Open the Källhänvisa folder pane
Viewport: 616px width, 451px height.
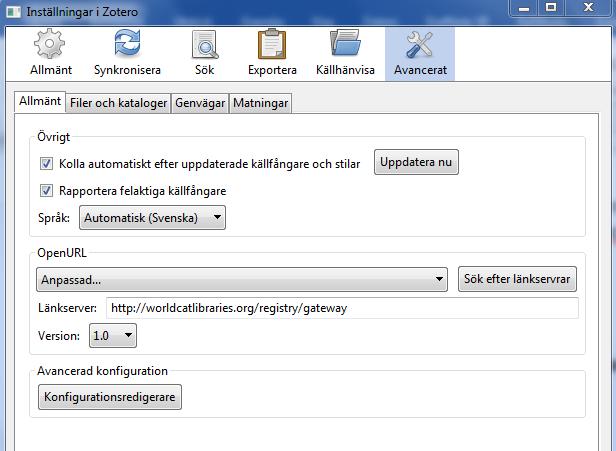tap(345, 53)
